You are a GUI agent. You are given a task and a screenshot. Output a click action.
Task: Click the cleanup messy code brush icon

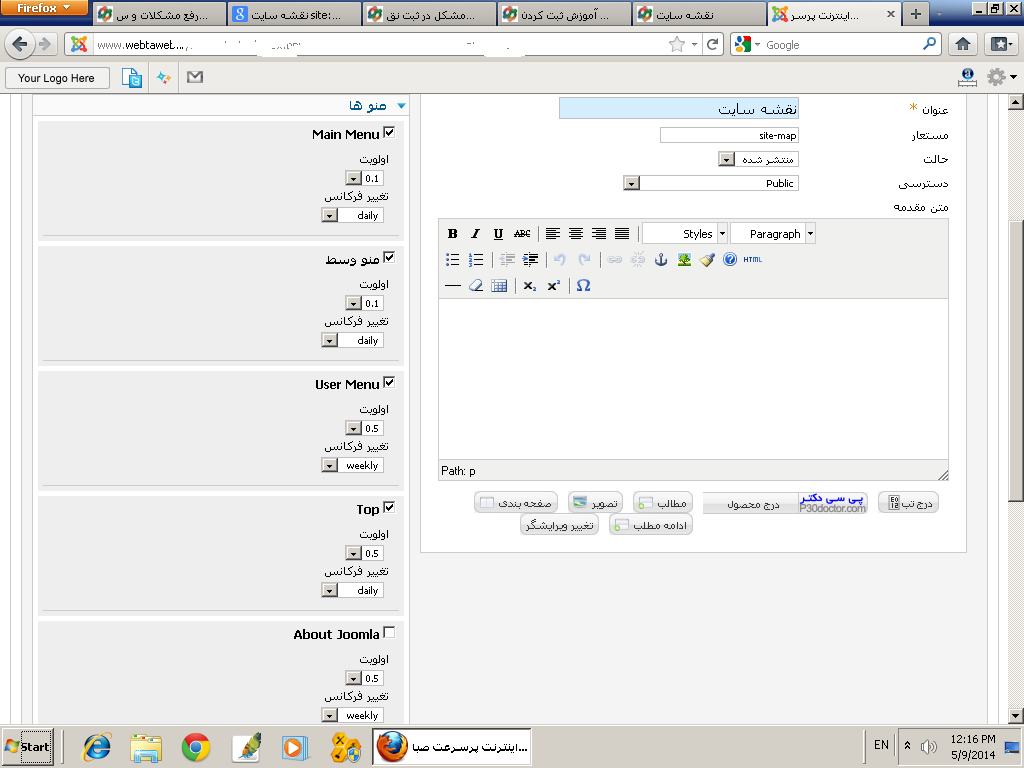coord(707,260)
